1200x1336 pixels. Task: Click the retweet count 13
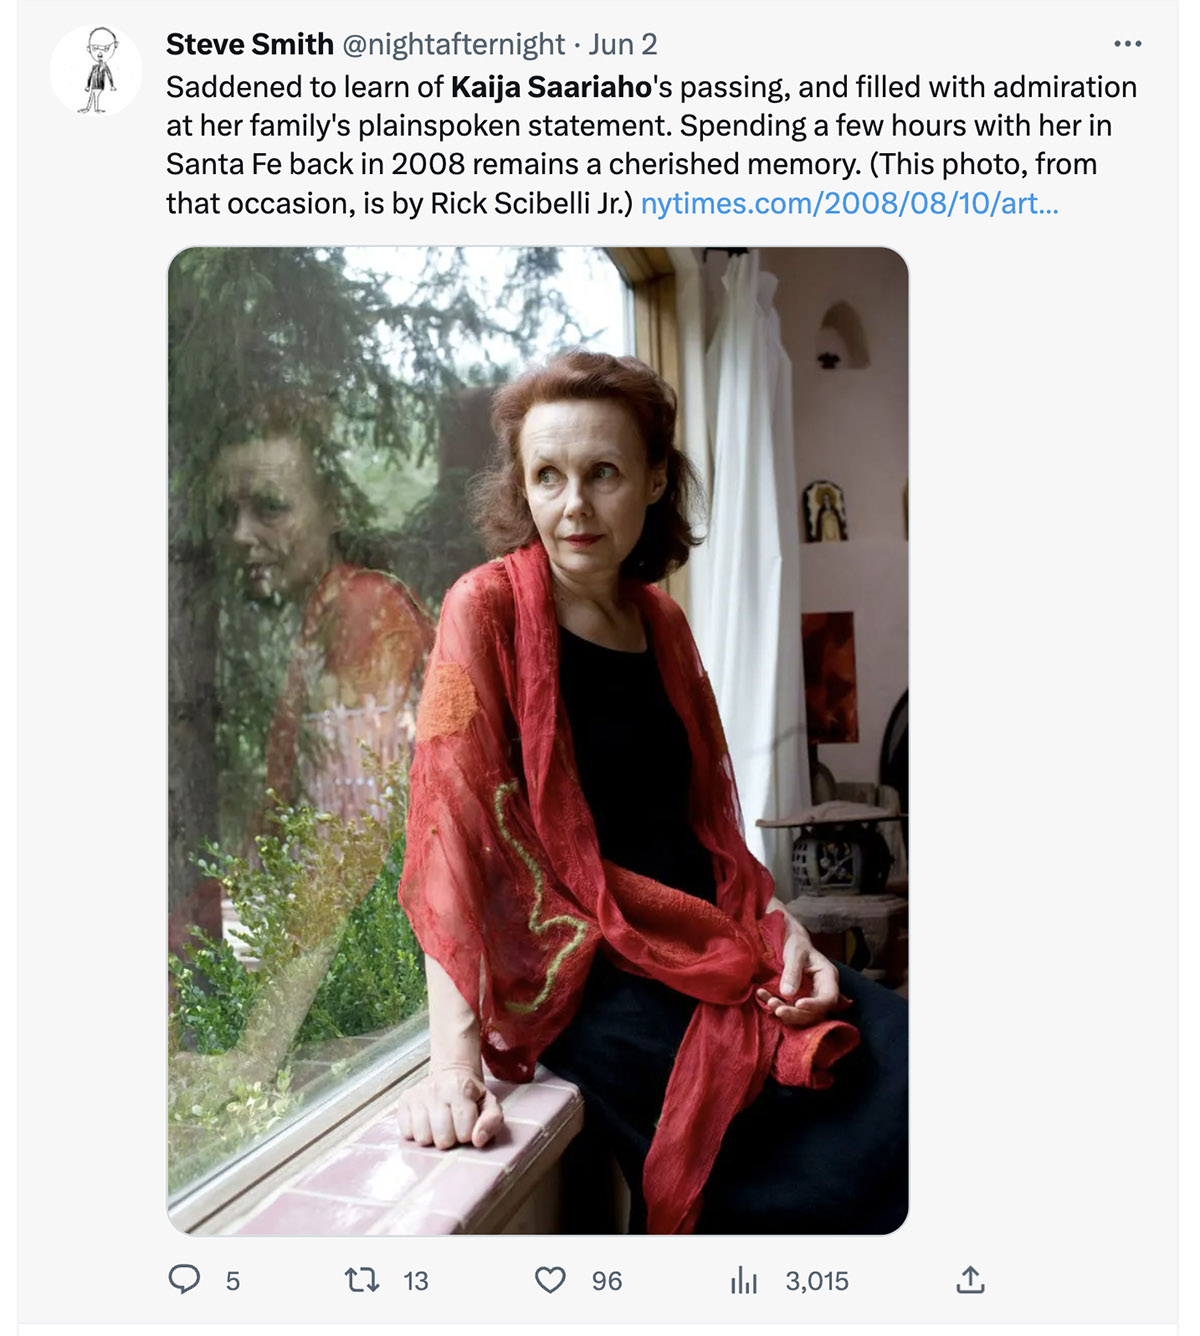click(416, 1281)
